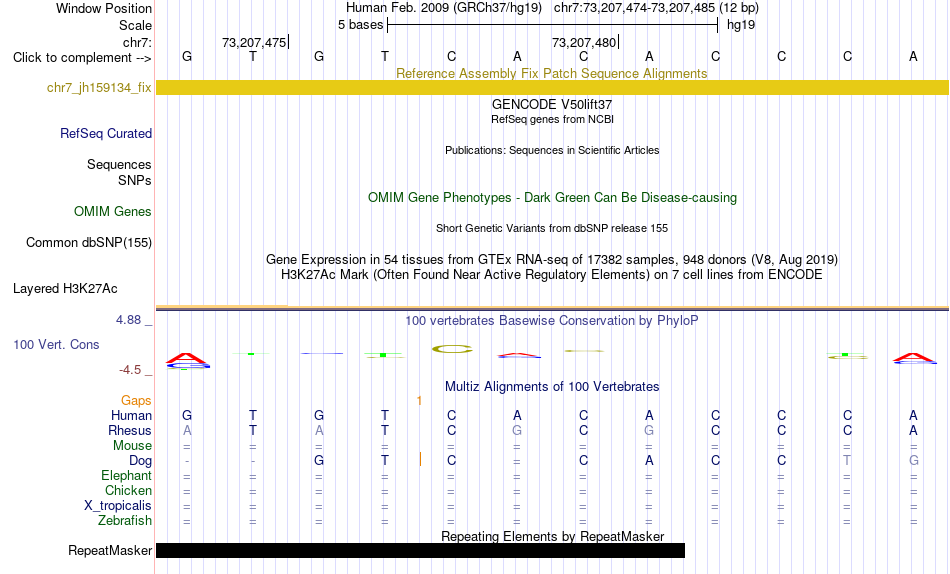Open the GENCODE V50lift37 track title
Screen dimensions: 950x574
coord(552,104)
